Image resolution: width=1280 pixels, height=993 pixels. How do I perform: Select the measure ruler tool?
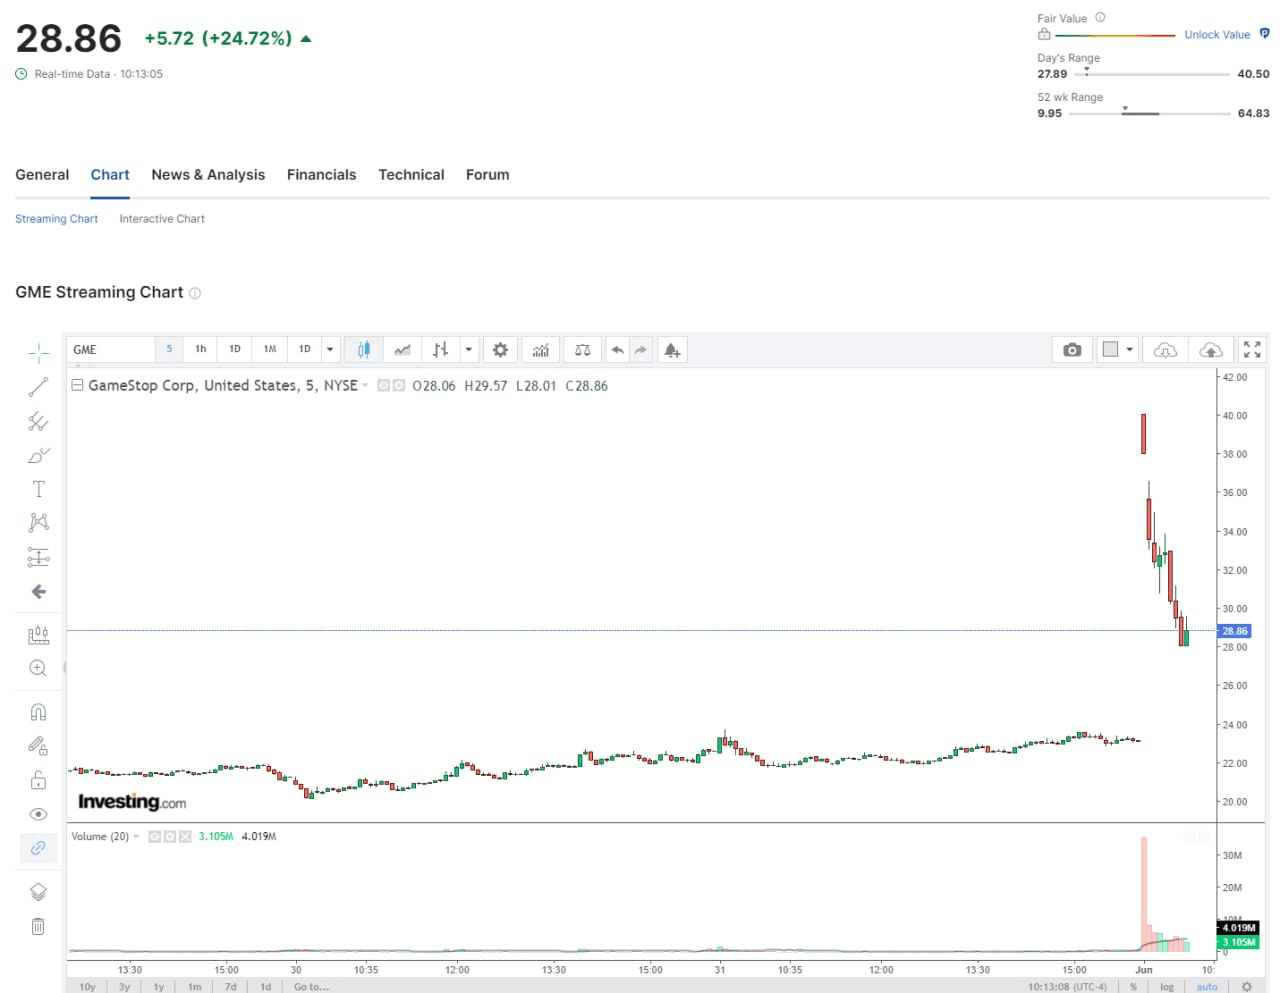click(x=38, y=635)
